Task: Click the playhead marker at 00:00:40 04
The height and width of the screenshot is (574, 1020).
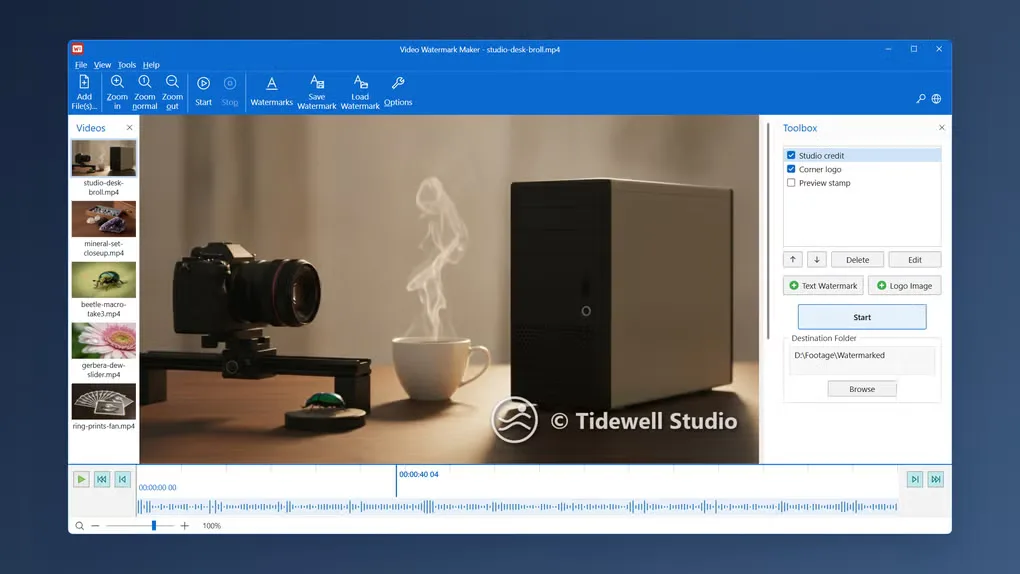Action: pos(396,482)
